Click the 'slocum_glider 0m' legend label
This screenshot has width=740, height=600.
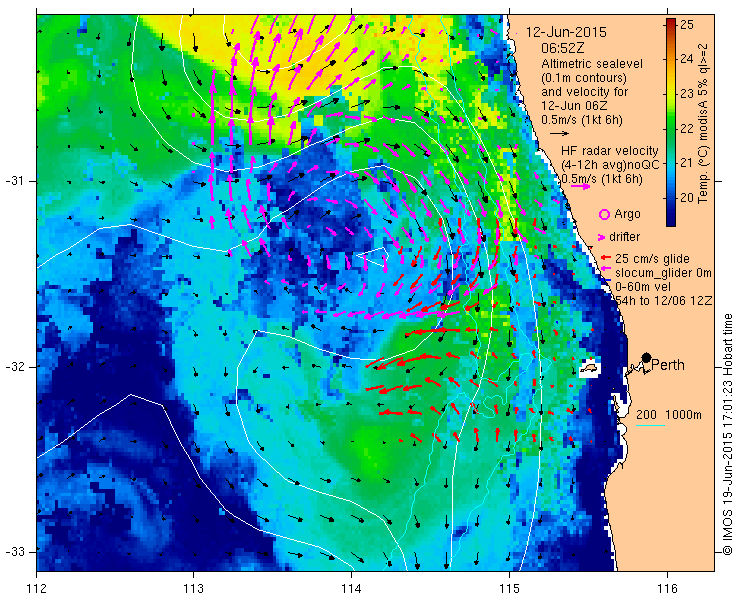pos(663,273)
